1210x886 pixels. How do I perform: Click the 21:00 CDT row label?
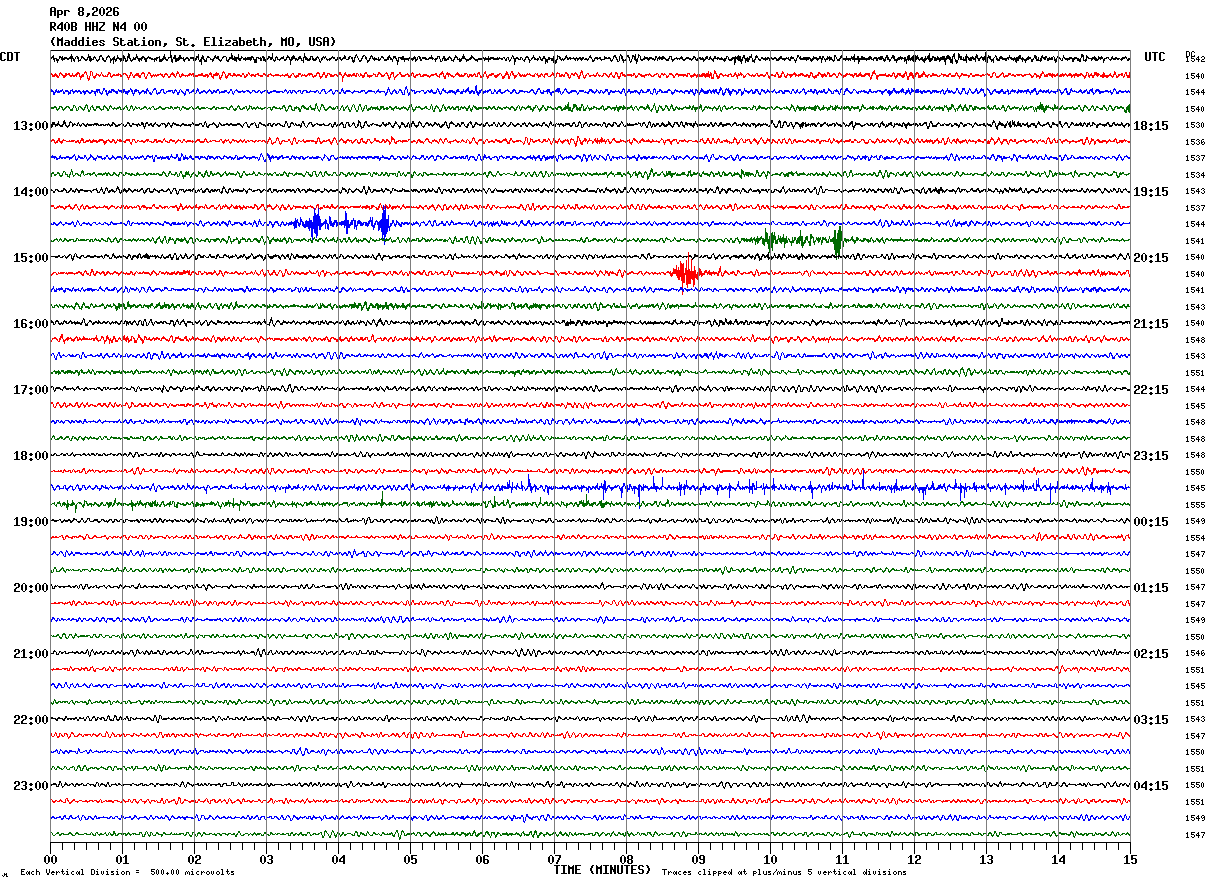tap(30, 653)
